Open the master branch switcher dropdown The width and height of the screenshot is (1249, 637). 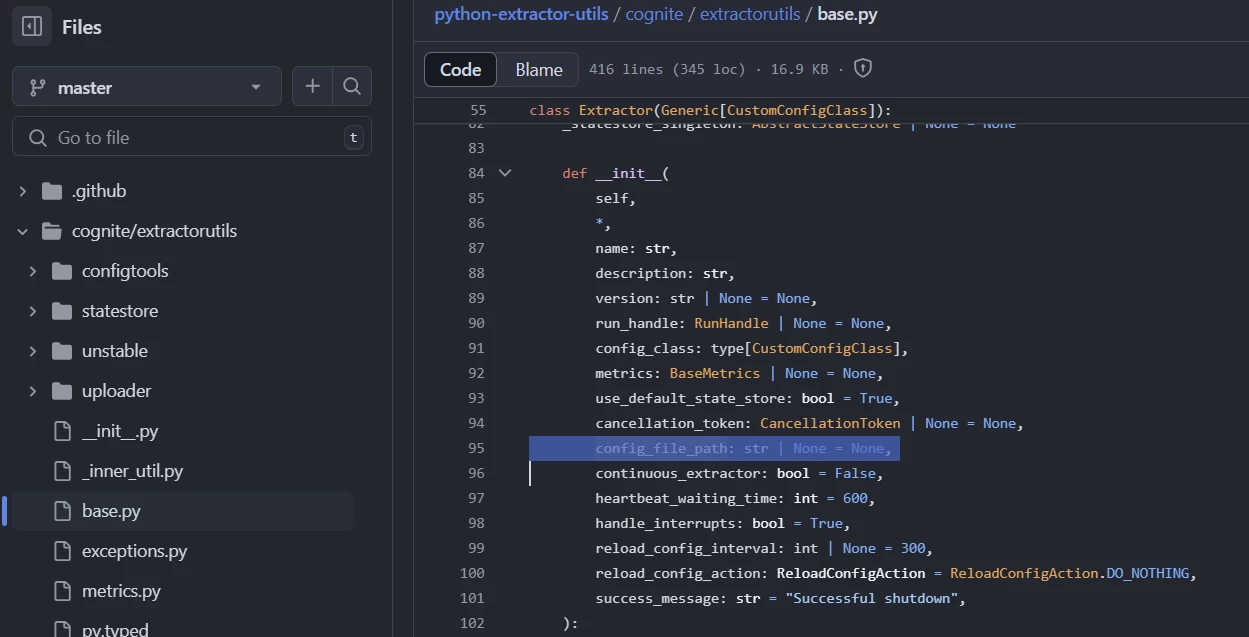147,87
